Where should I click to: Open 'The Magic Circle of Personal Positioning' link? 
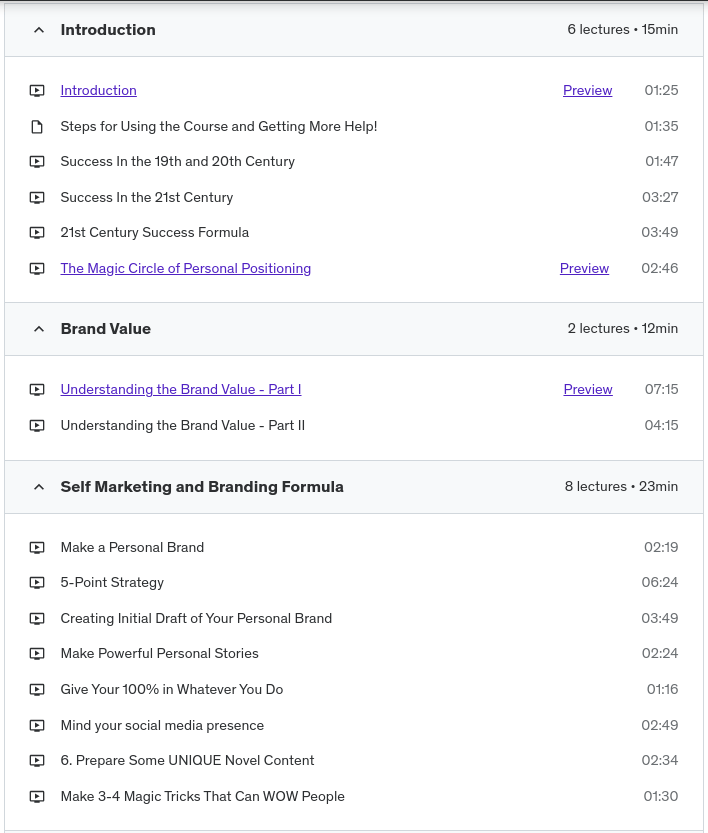click(185, 269)
